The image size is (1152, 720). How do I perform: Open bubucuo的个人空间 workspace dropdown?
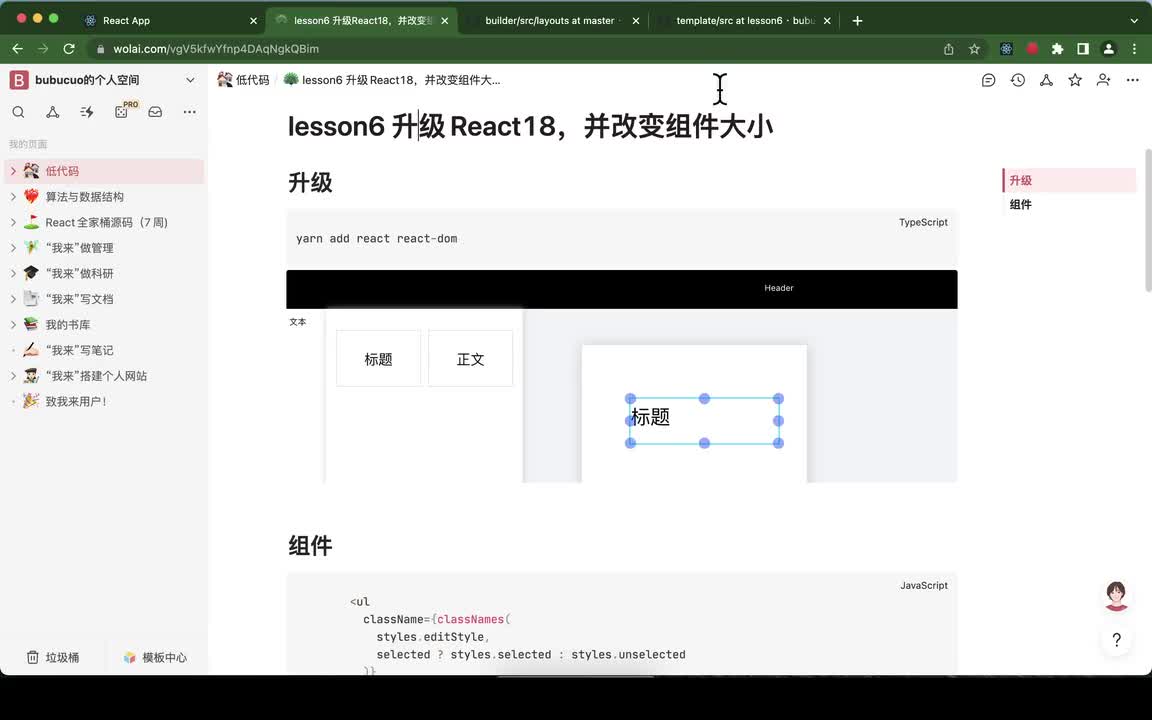(190, 80)
